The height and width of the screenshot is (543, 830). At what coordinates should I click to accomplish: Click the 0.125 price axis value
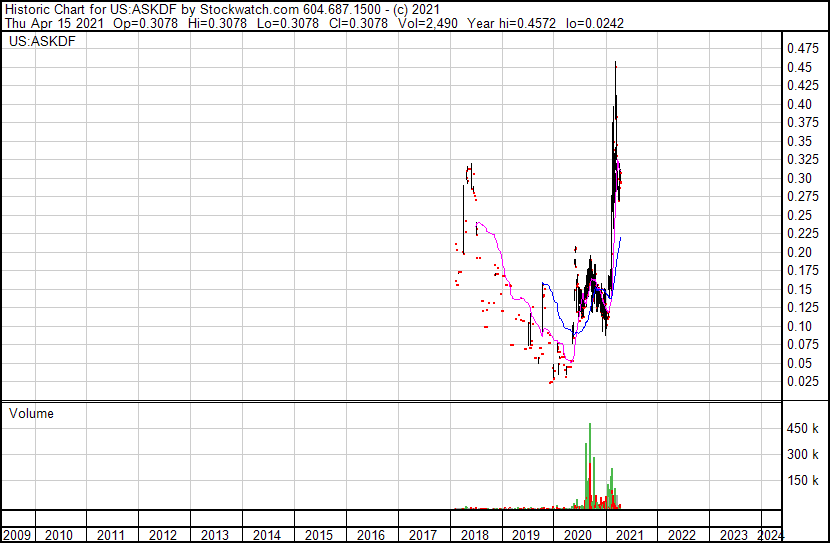point(803,307)
